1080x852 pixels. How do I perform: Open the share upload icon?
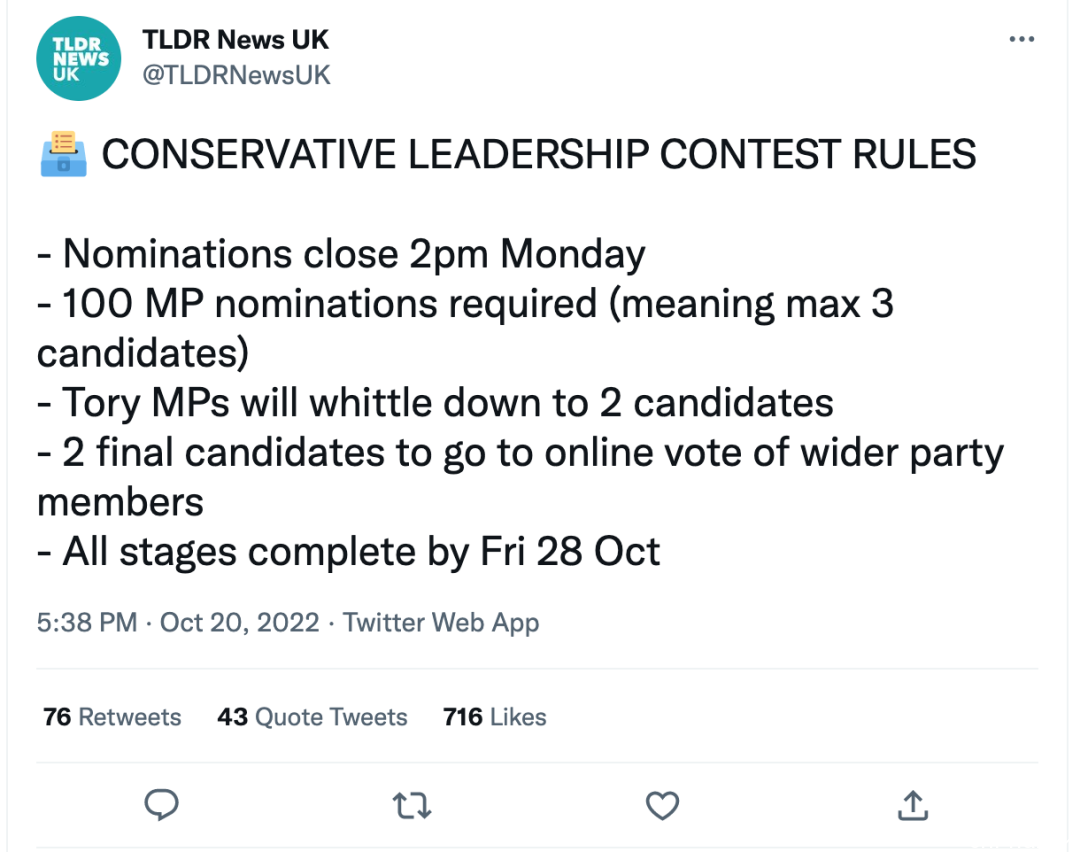pos(913,805)
